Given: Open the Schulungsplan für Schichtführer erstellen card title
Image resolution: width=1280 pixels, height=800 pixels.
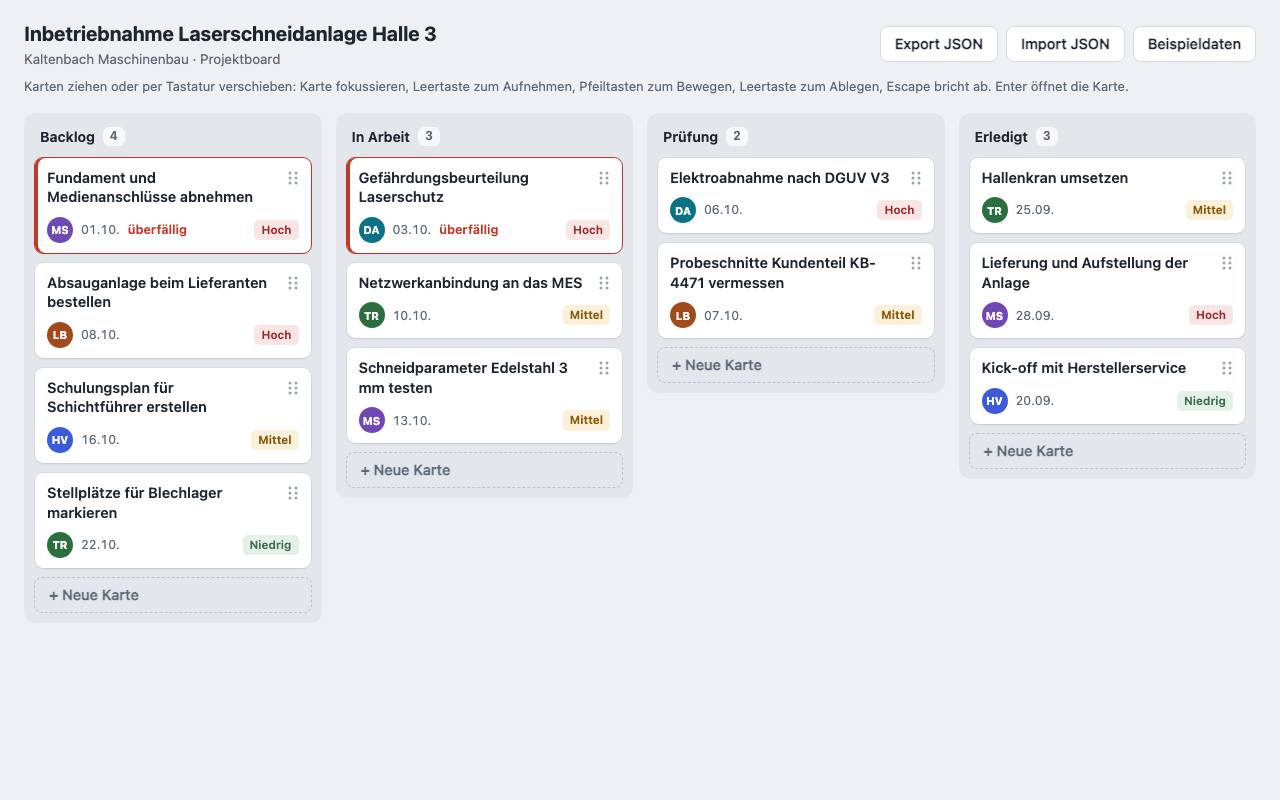Looking at the screenshot, I should [x=127, y=397].
